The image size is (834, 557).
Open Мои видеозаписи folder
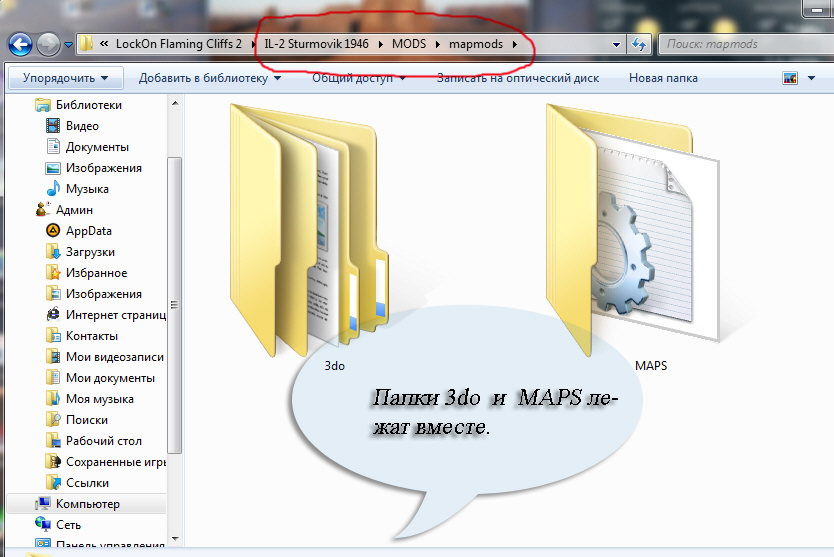coord(114,357)
